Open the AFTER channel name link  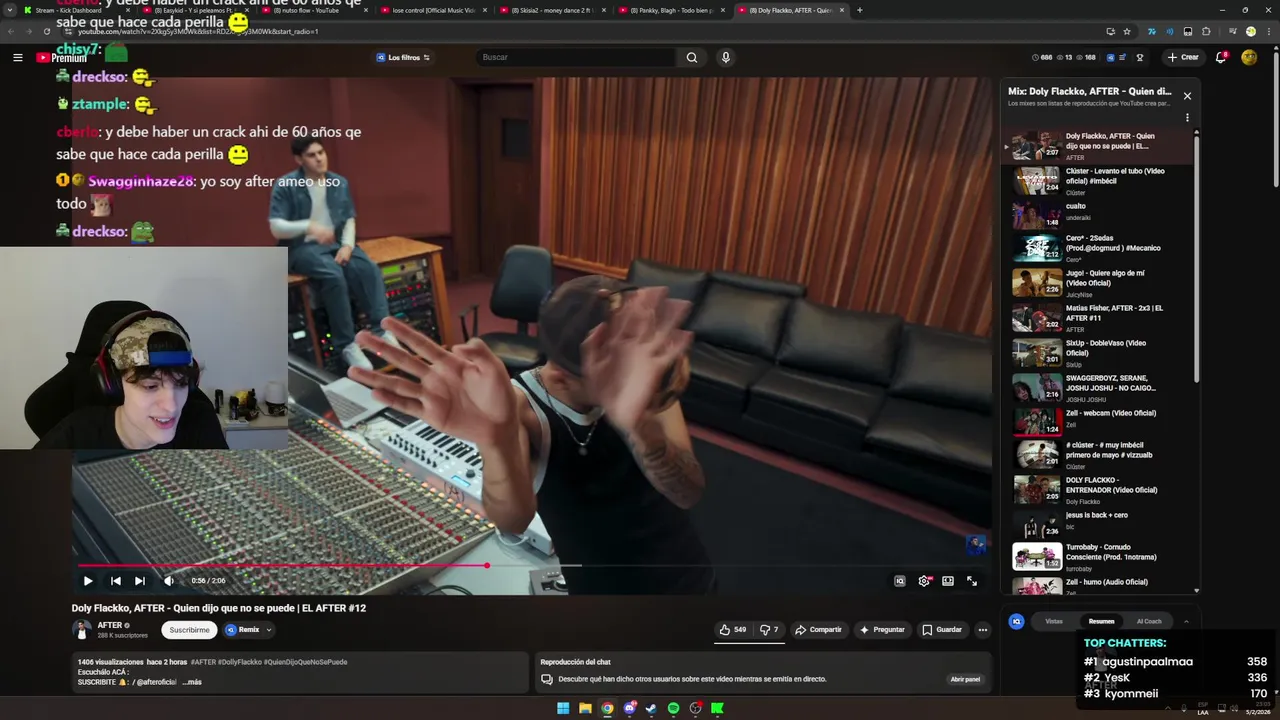109,625
